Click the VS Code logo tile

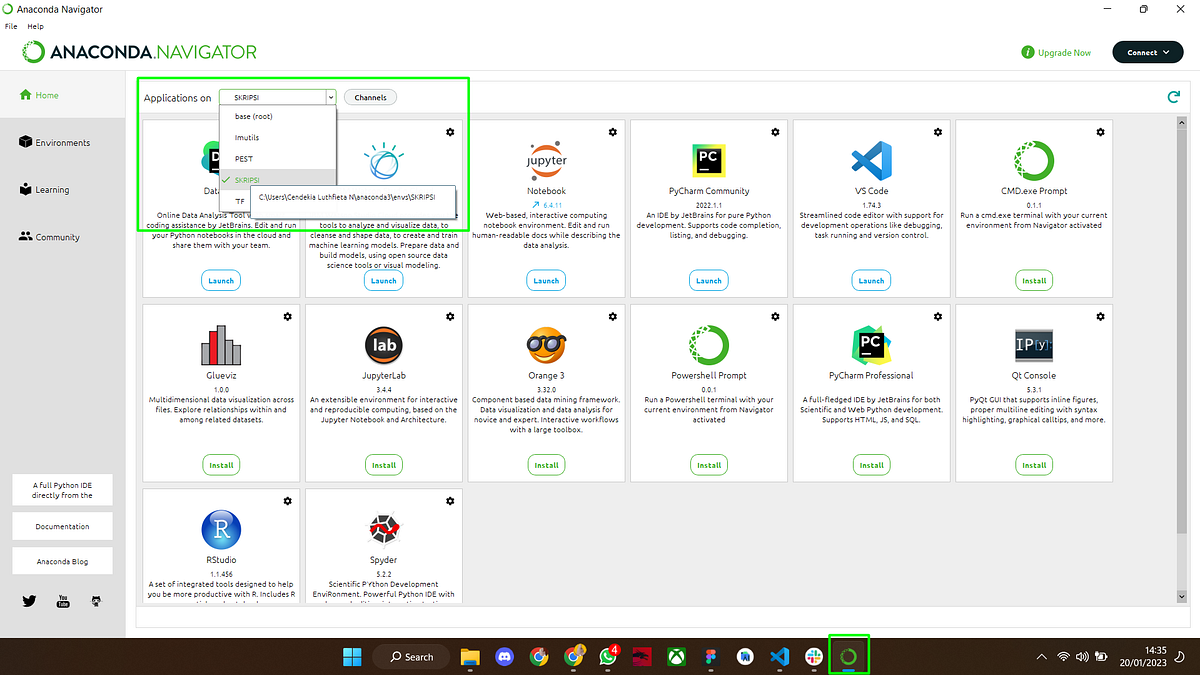coord(871,160)
